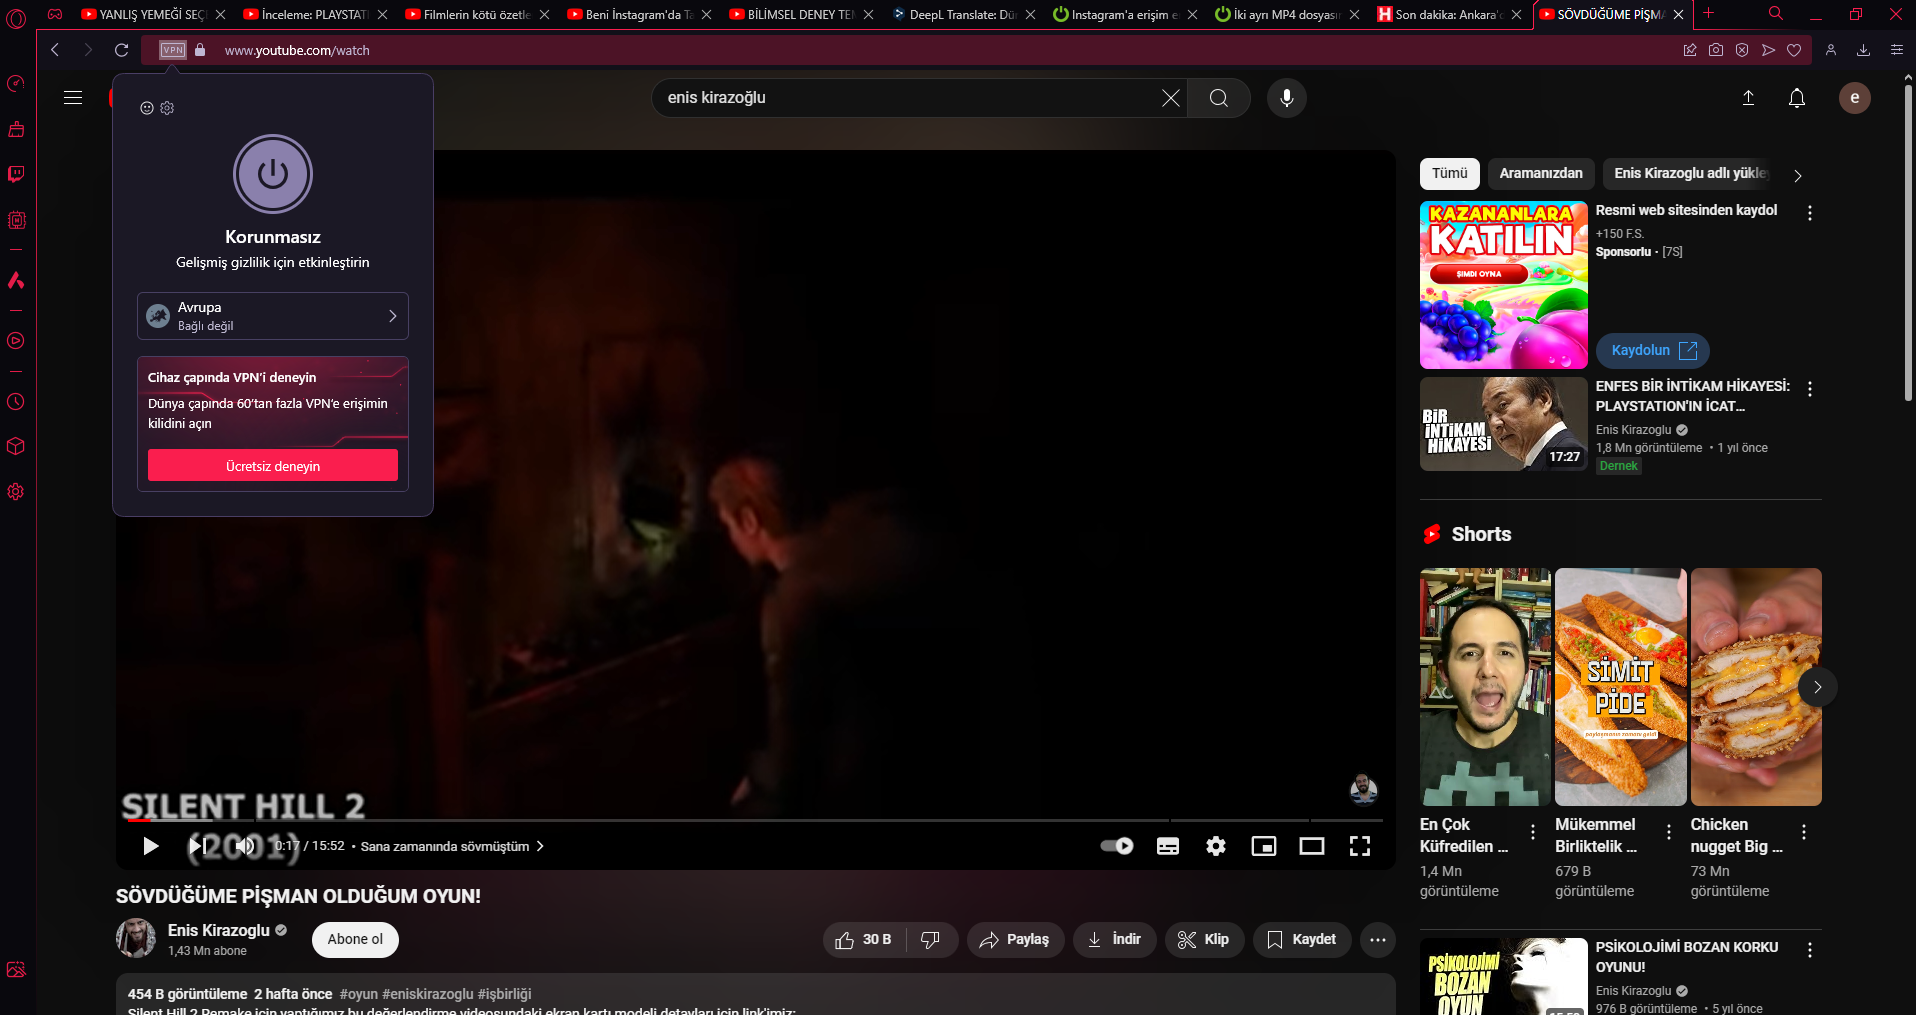This screenshot has width=1916, height=1015.
Task: Click the YouTube create upload icon
Action: point(1749,98)
